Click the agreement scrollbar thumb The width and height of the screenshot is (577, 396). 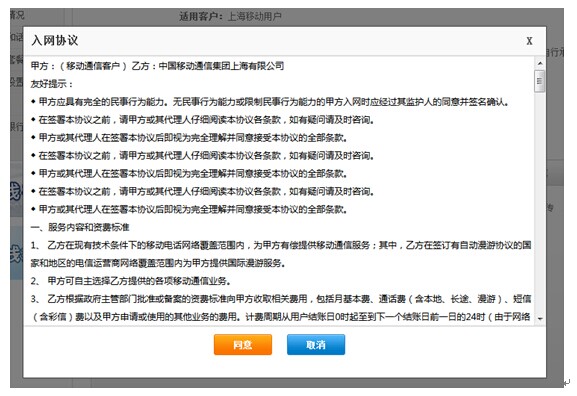tap(540, 81)
